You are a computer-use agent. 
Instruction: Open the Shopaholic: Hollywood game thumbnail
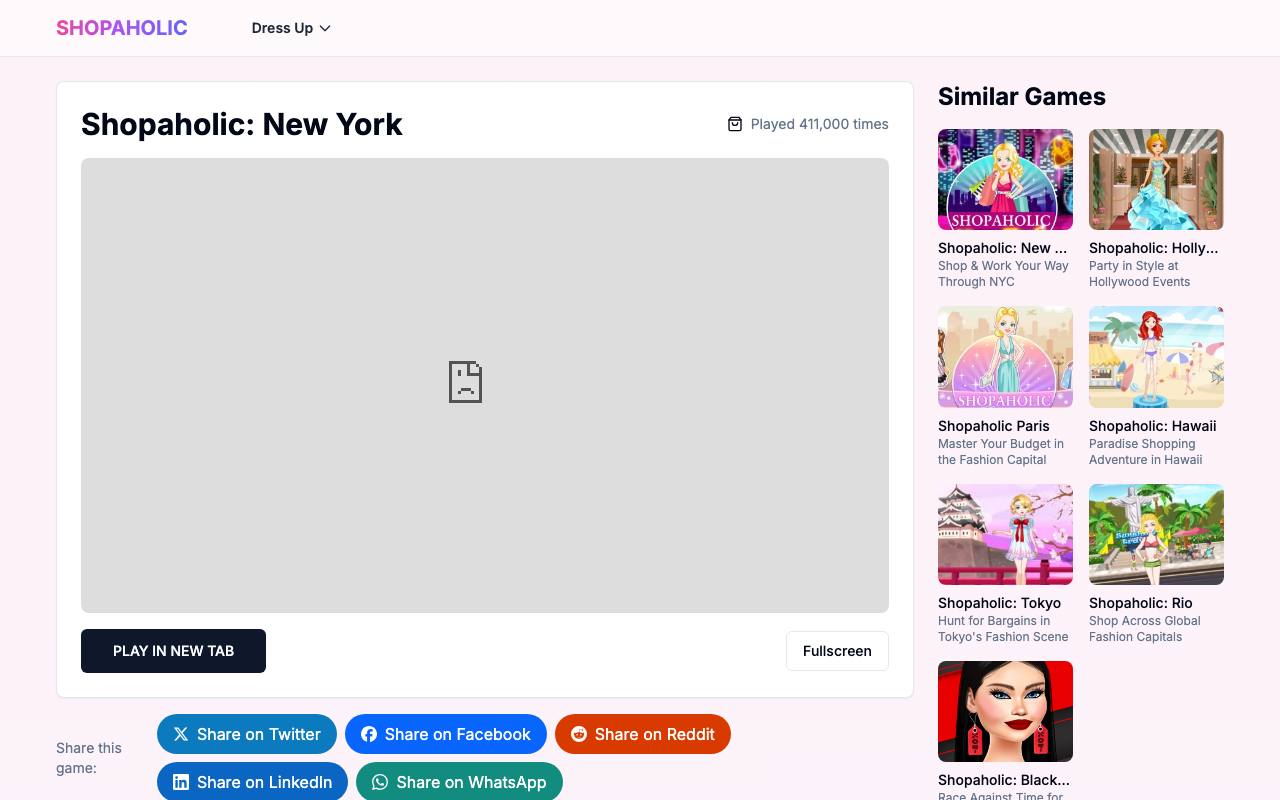[1156, 179]
